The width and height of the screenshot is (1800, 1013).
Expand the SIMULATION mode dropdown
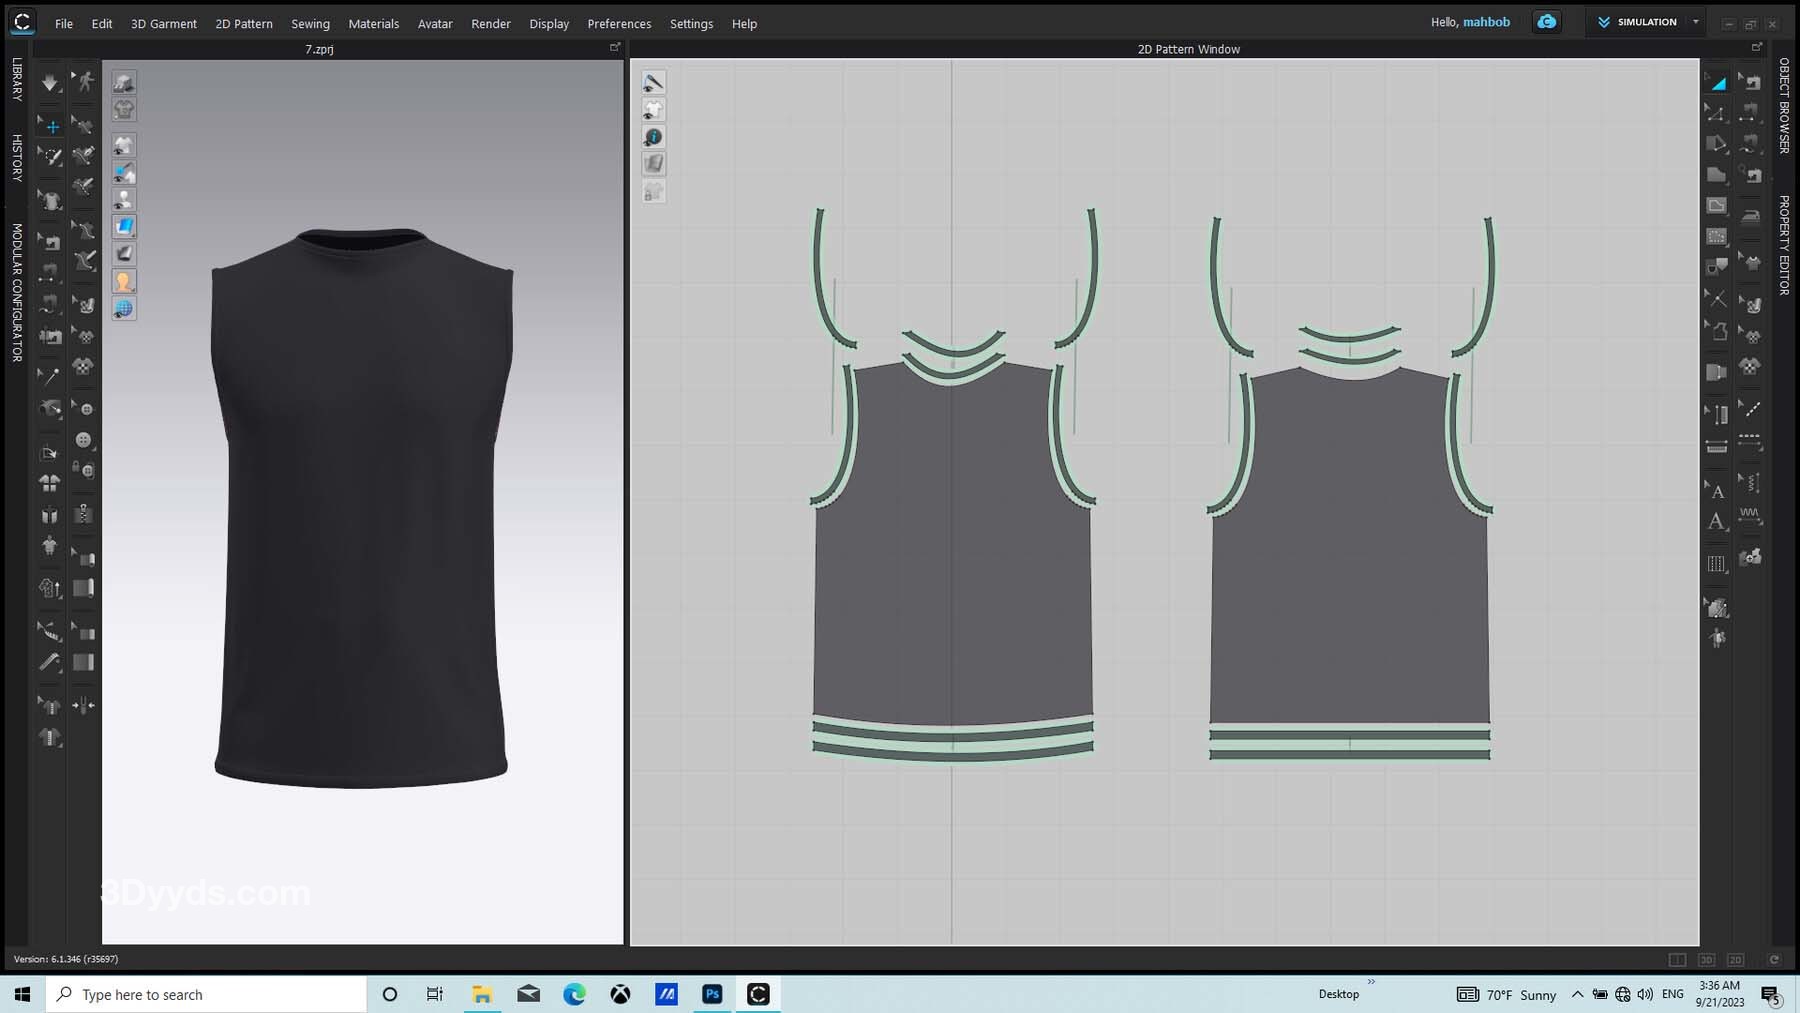tap(1695, 22)
